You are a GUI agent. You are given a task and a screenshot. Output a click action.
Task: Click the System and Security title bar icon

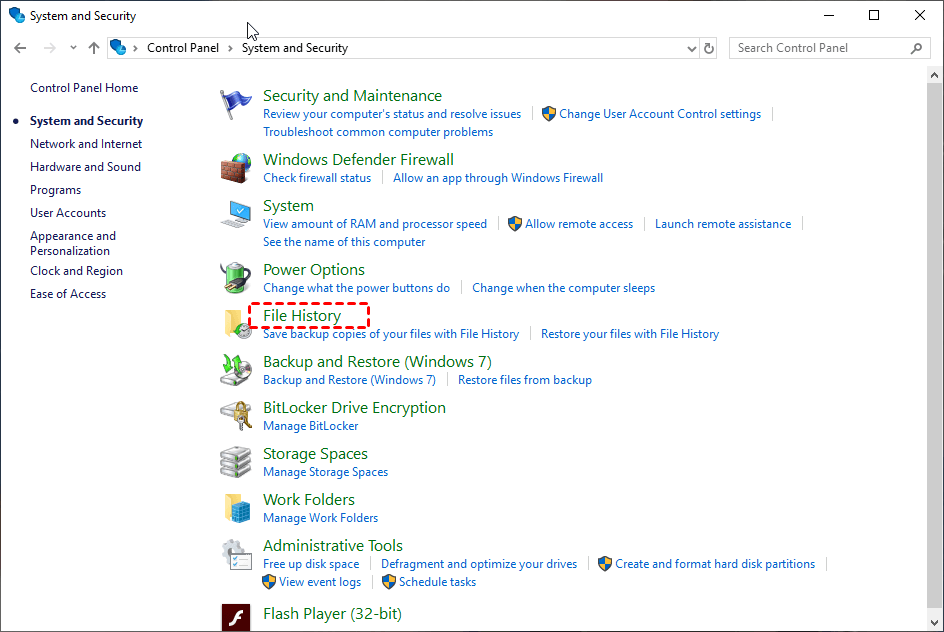click(x=17, y=16)
